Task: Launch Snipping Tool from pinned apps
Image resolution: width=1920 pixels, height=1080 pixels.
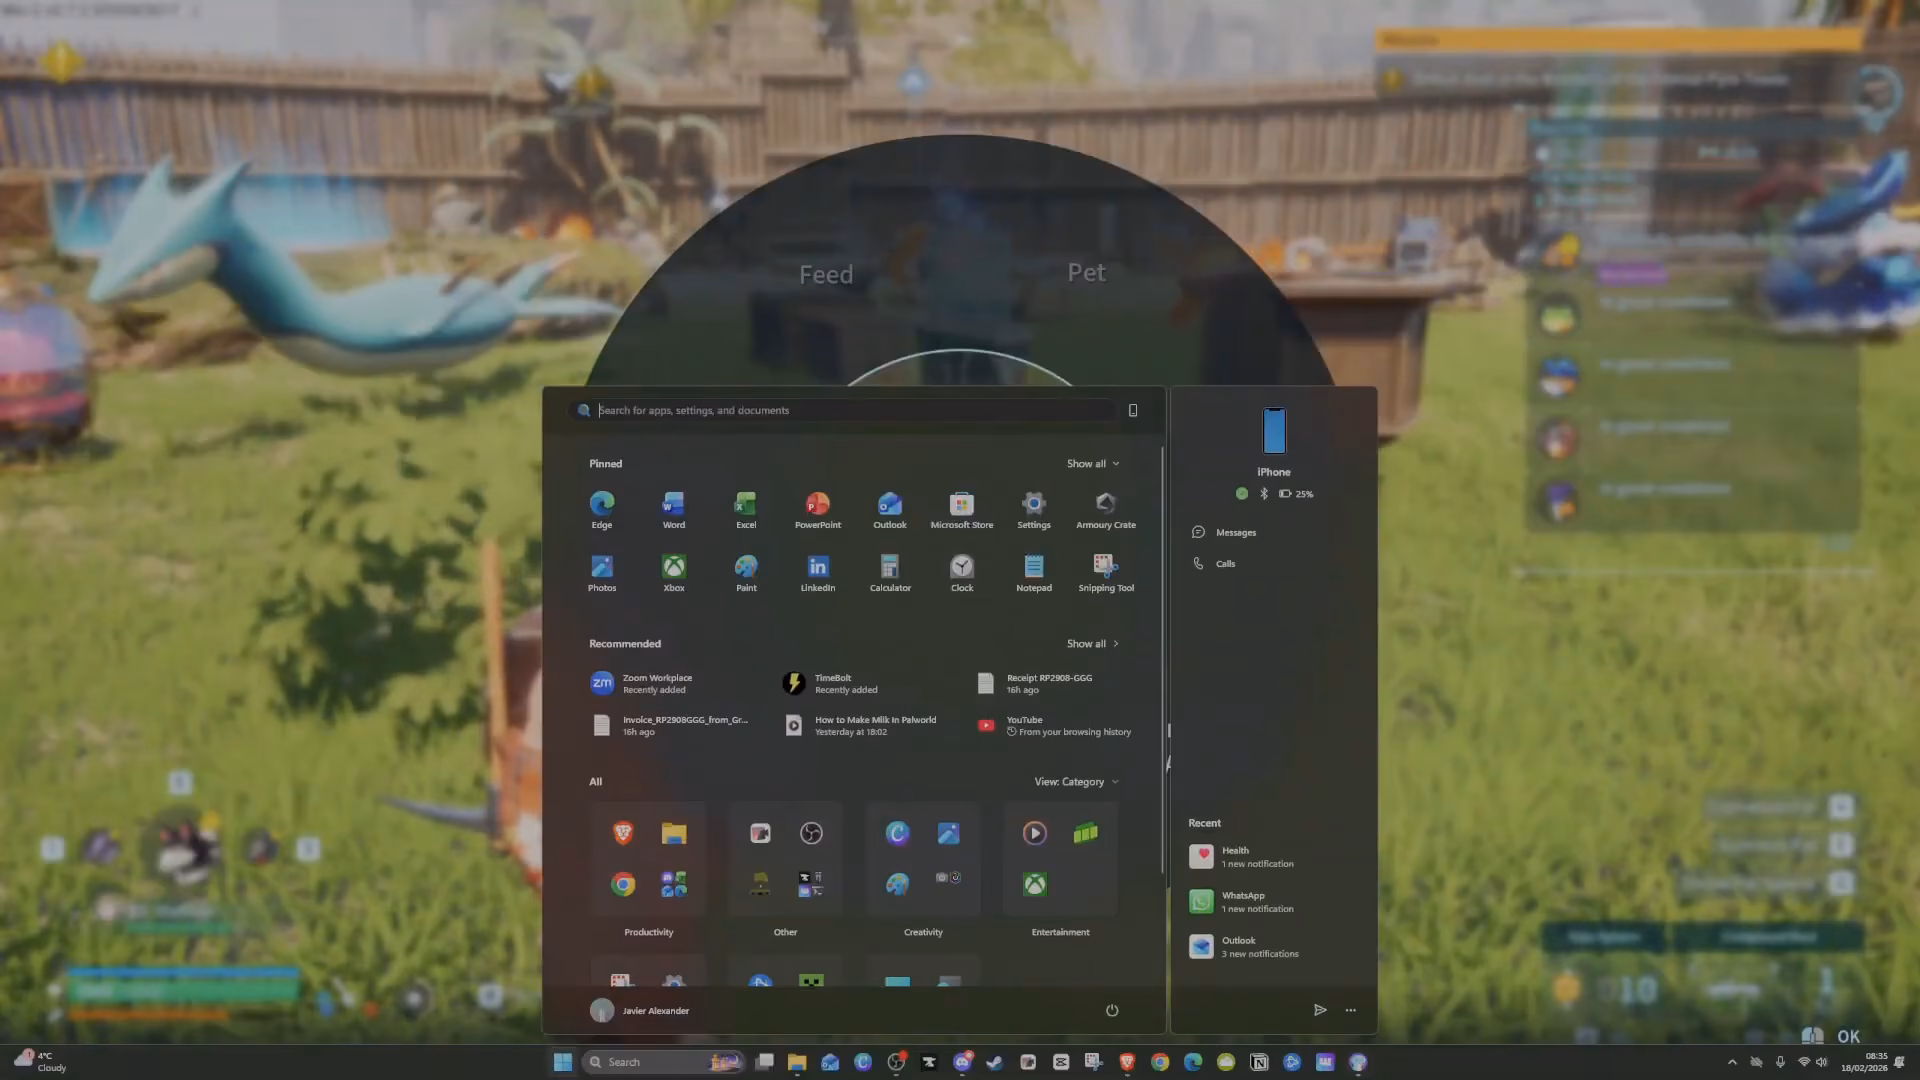Action: (1105, 573)
